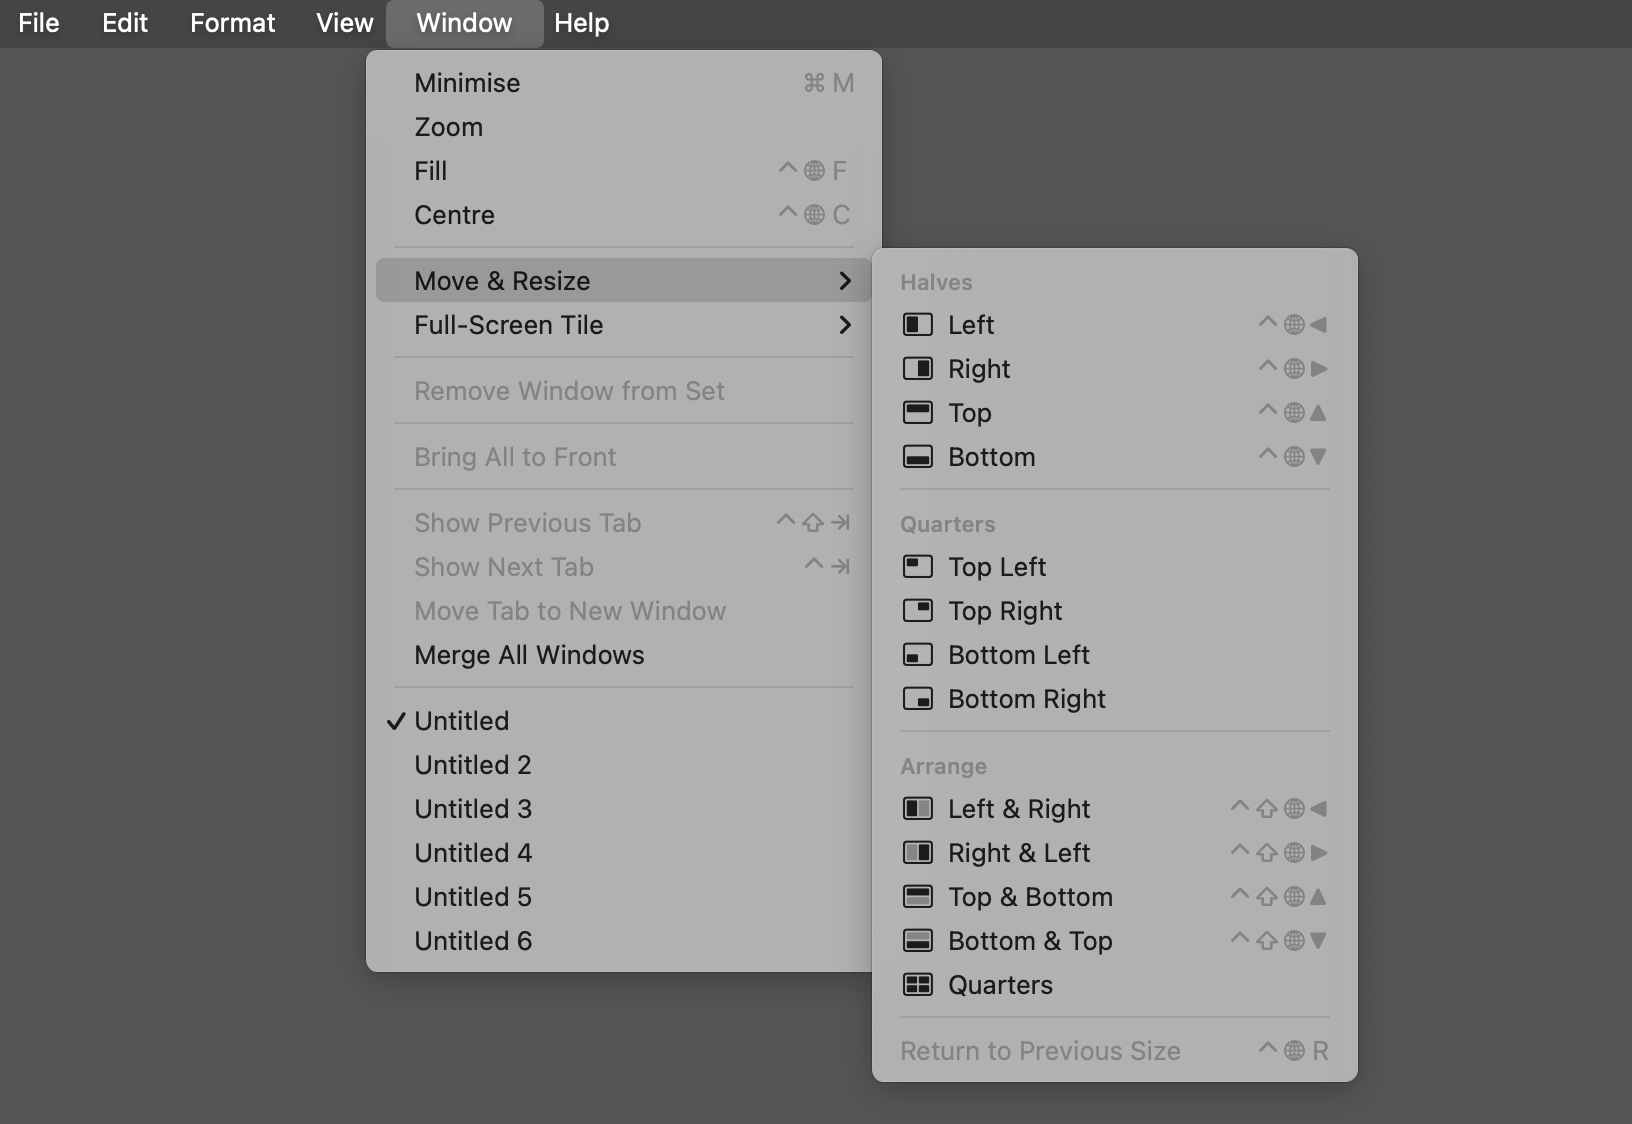Click the Bottom & Top arrange icon

tap(917, 941)
